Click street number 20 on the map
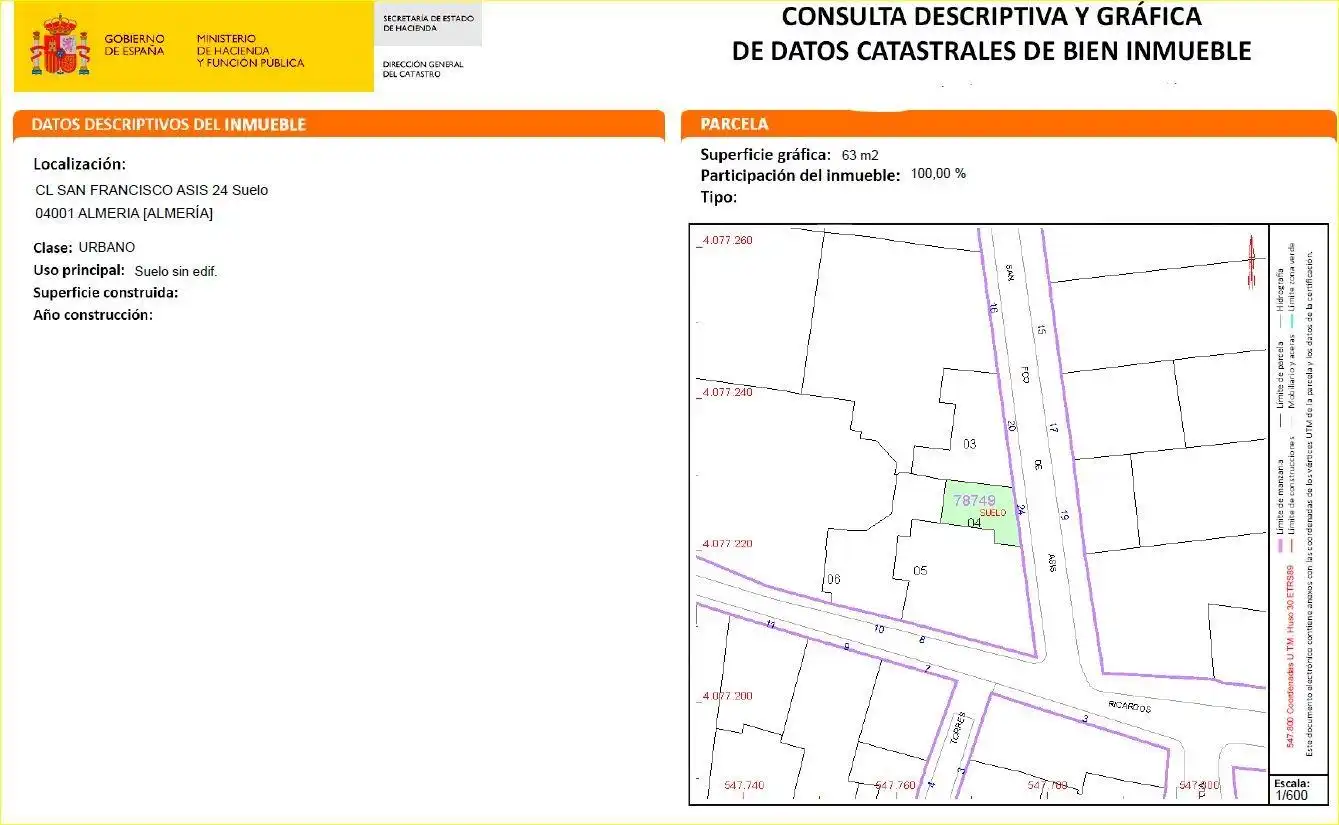This screenshot has width=1339, height=825. click(1011, 426)
